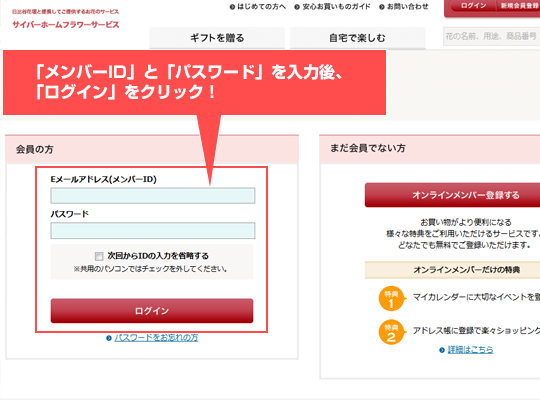Open the 詳細はこちら link

[x=470, y=350]
